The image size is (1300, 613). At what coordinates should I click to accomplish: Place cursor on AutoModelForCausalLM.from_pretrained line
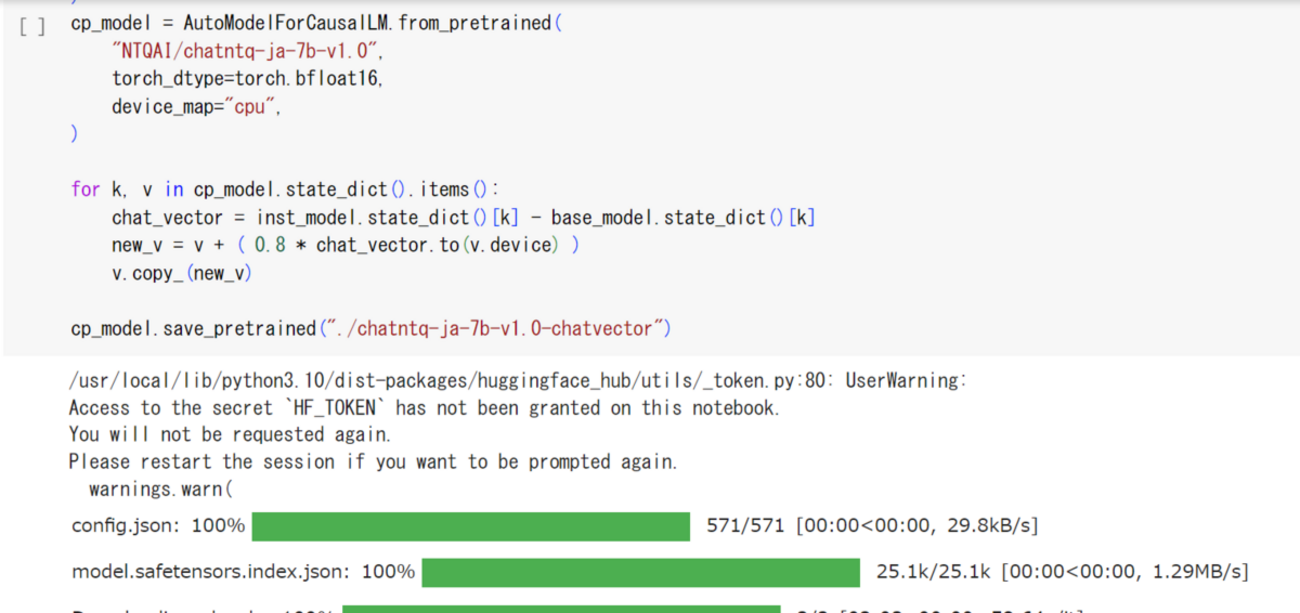point(316,23)
